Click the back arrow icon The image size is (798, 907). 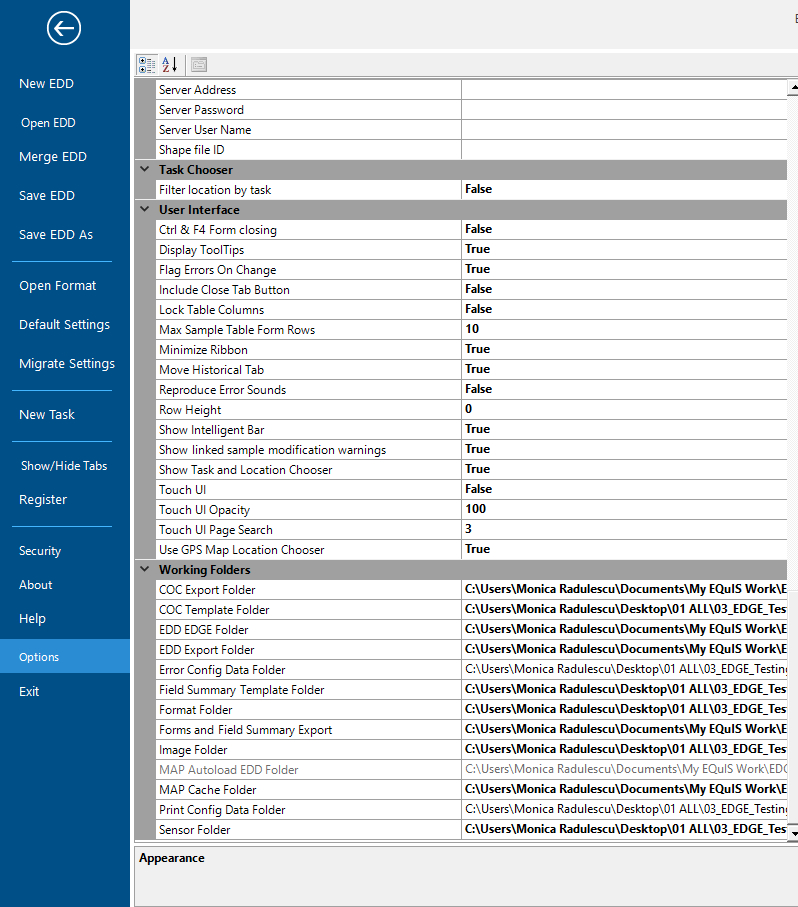tap(64, 28)
